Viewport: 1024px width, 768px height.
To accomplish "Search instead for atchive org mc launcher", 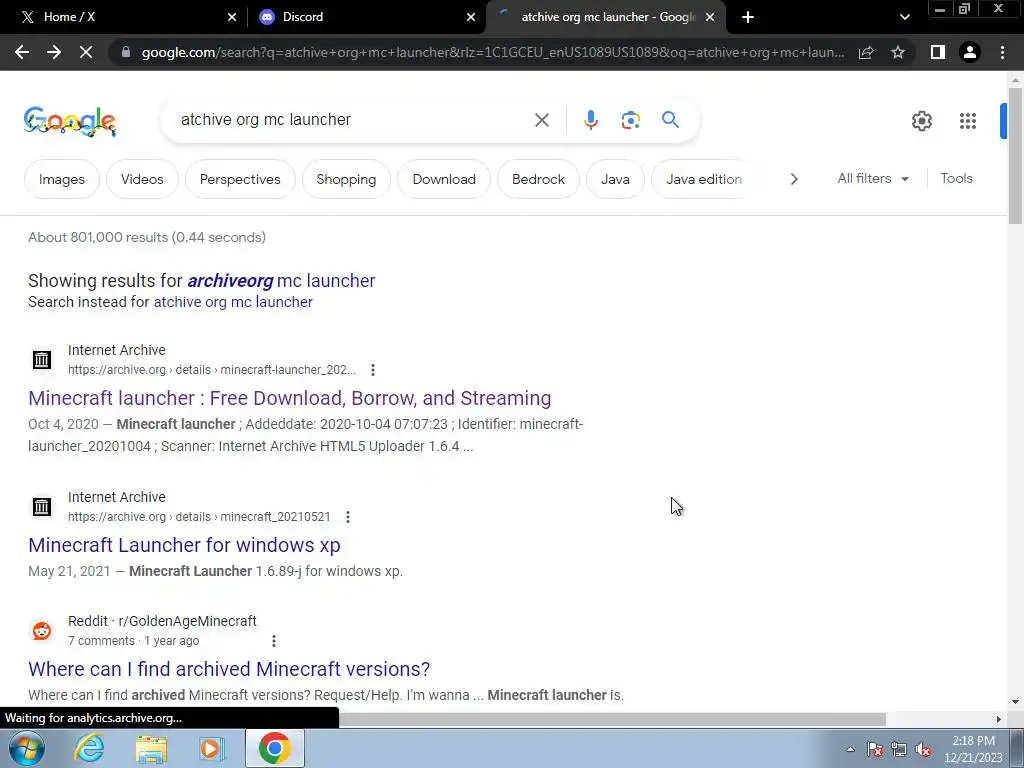I will (233, 302).
